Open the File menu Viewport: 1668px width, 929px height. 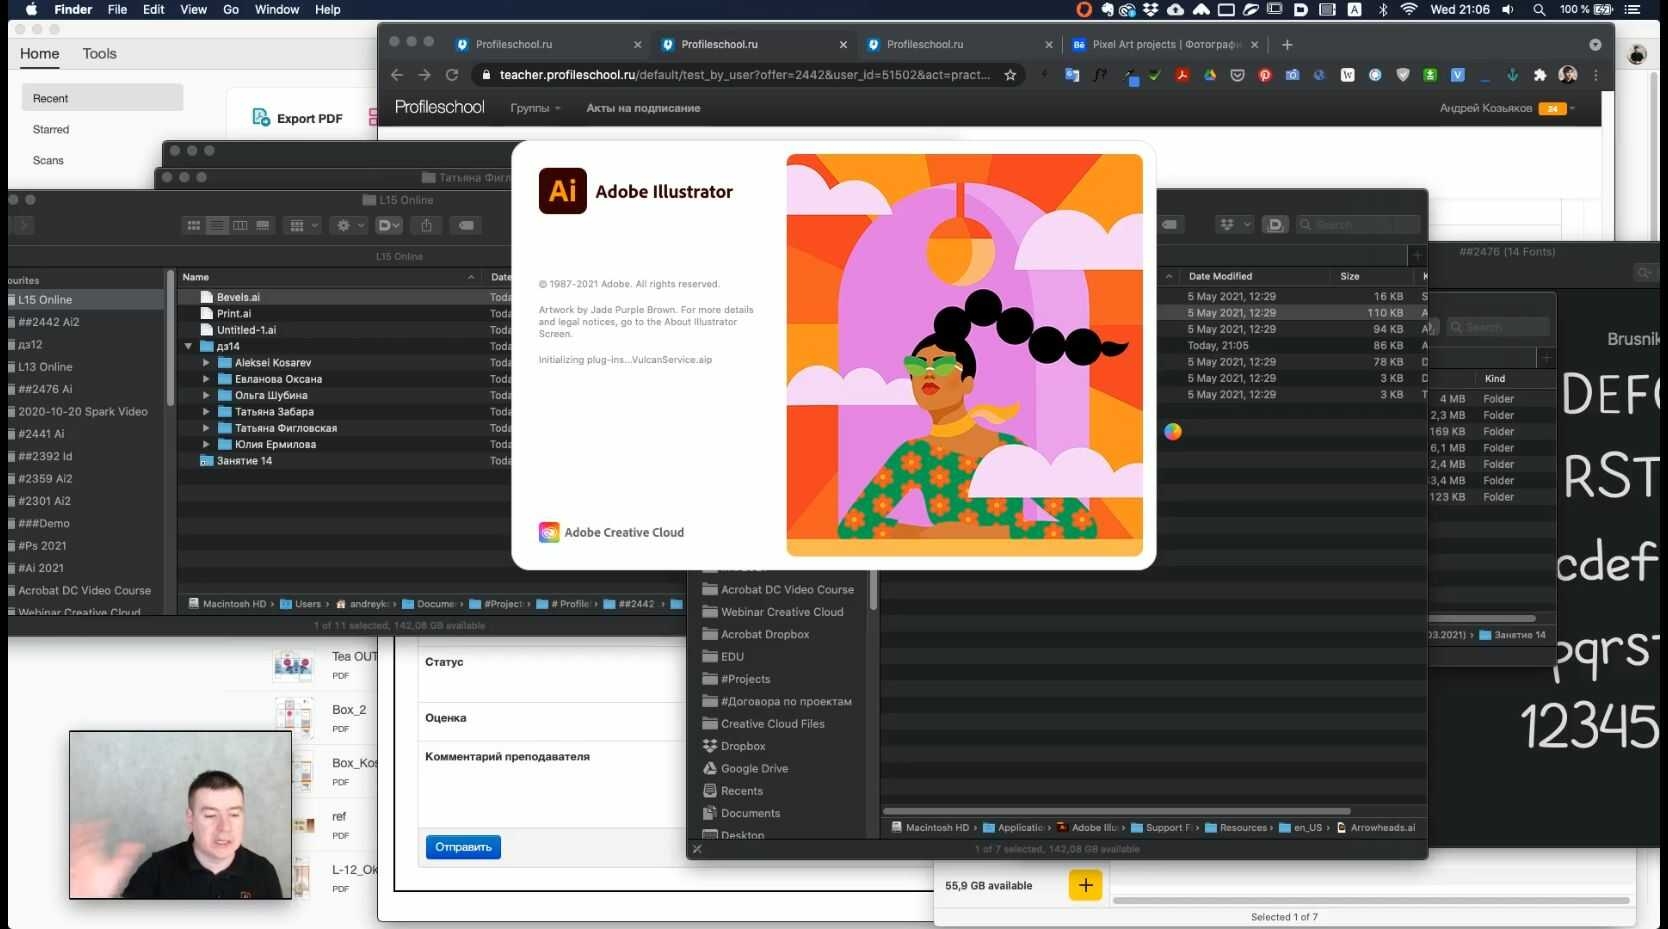(117, 10)
